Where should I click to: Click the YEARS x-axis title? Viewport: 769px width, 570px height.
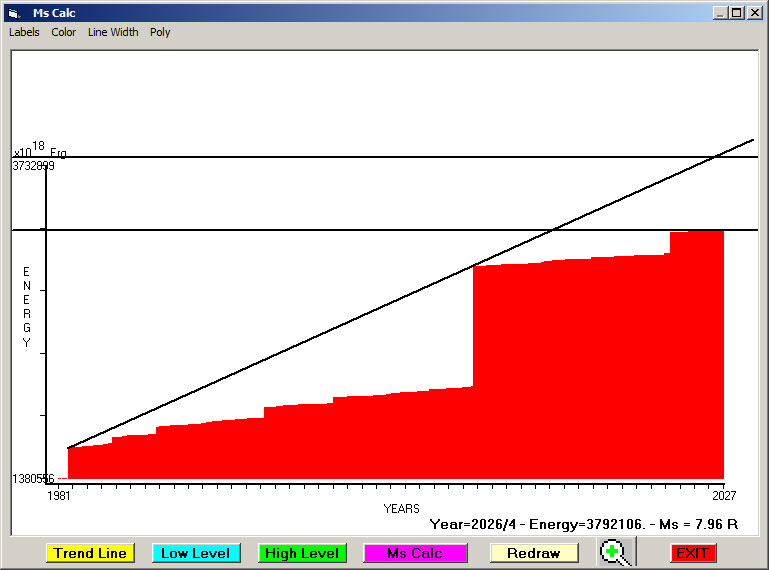(x=401, y=509)
